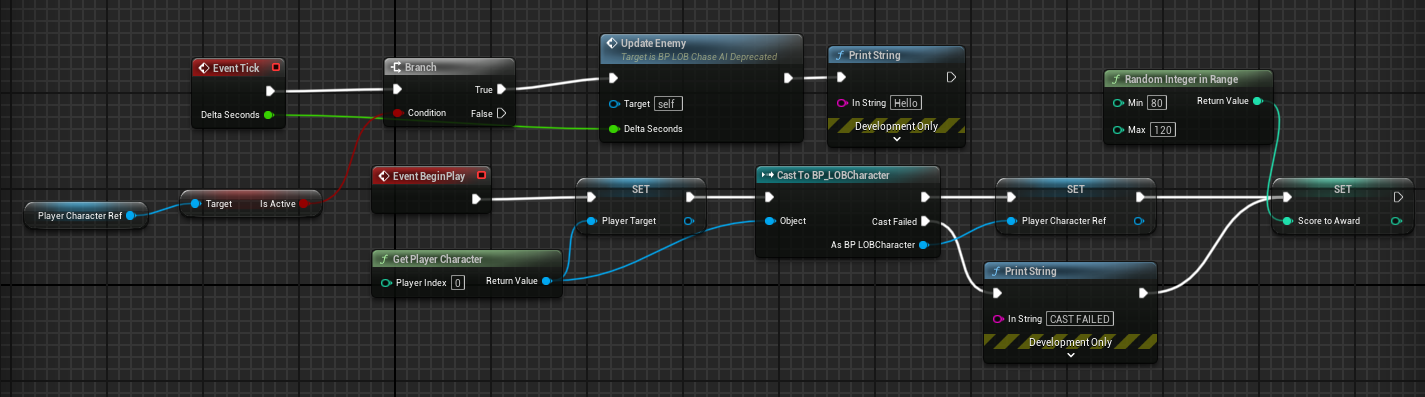This screenshot has width=1425, height=397.
Task: Click the Score to Award input pin
Action: (x=1289, y=221)
